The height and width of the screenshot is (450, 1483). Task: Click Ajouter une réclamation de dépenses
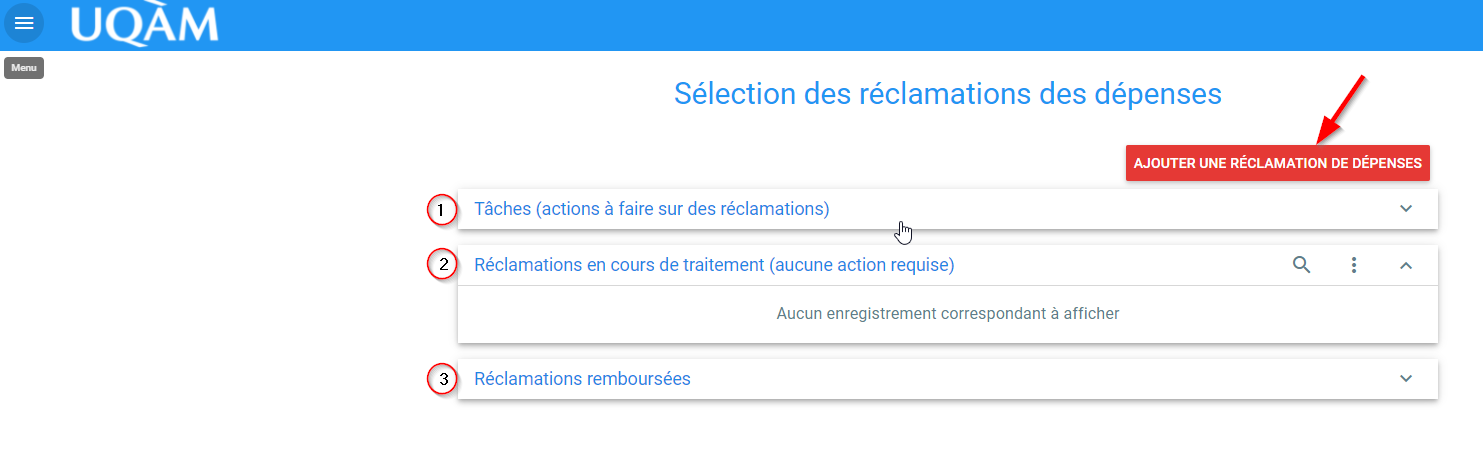pos(1278,163)
